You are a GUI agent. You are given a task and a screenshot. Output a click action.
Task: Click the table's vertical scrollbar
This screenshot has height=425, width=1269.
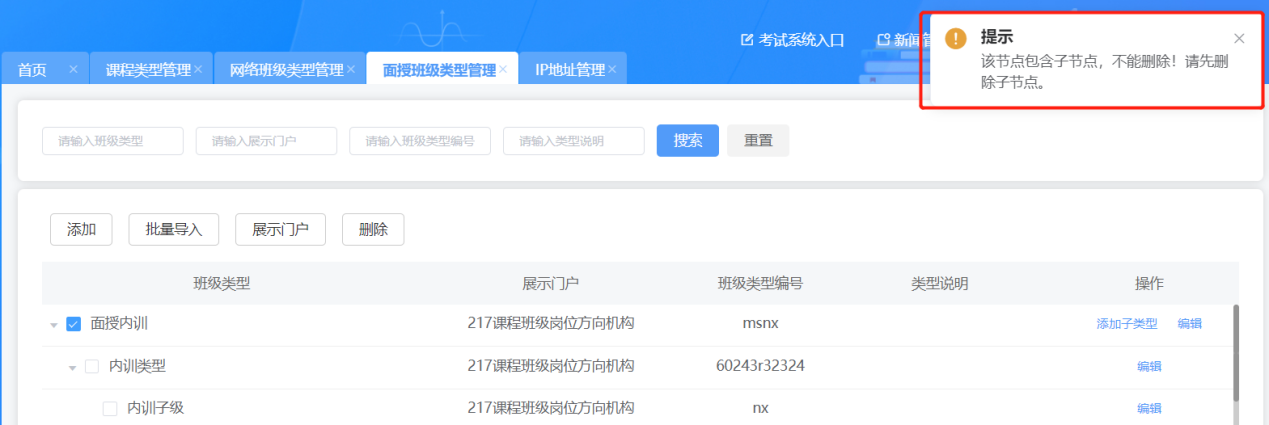(1236, 353)
